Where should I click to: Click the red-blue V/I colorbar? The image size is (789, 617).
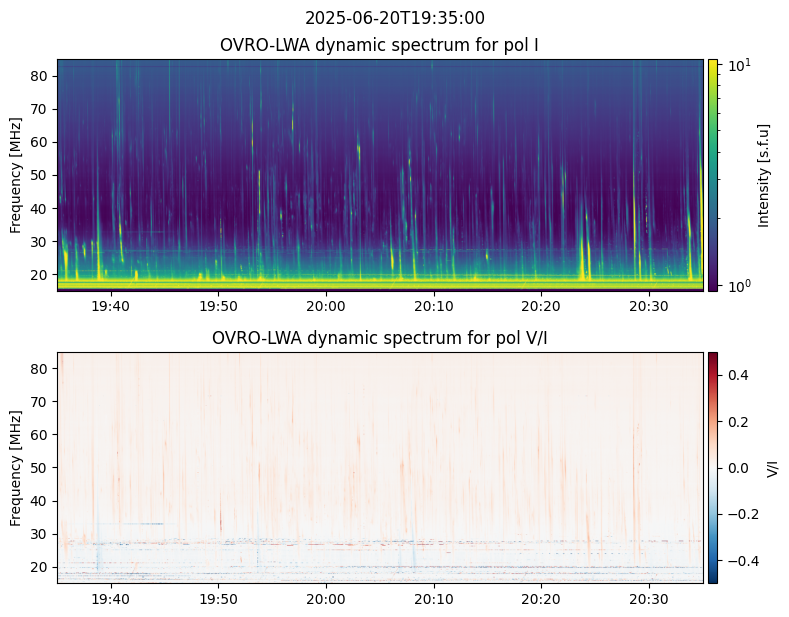click(713, 467)
